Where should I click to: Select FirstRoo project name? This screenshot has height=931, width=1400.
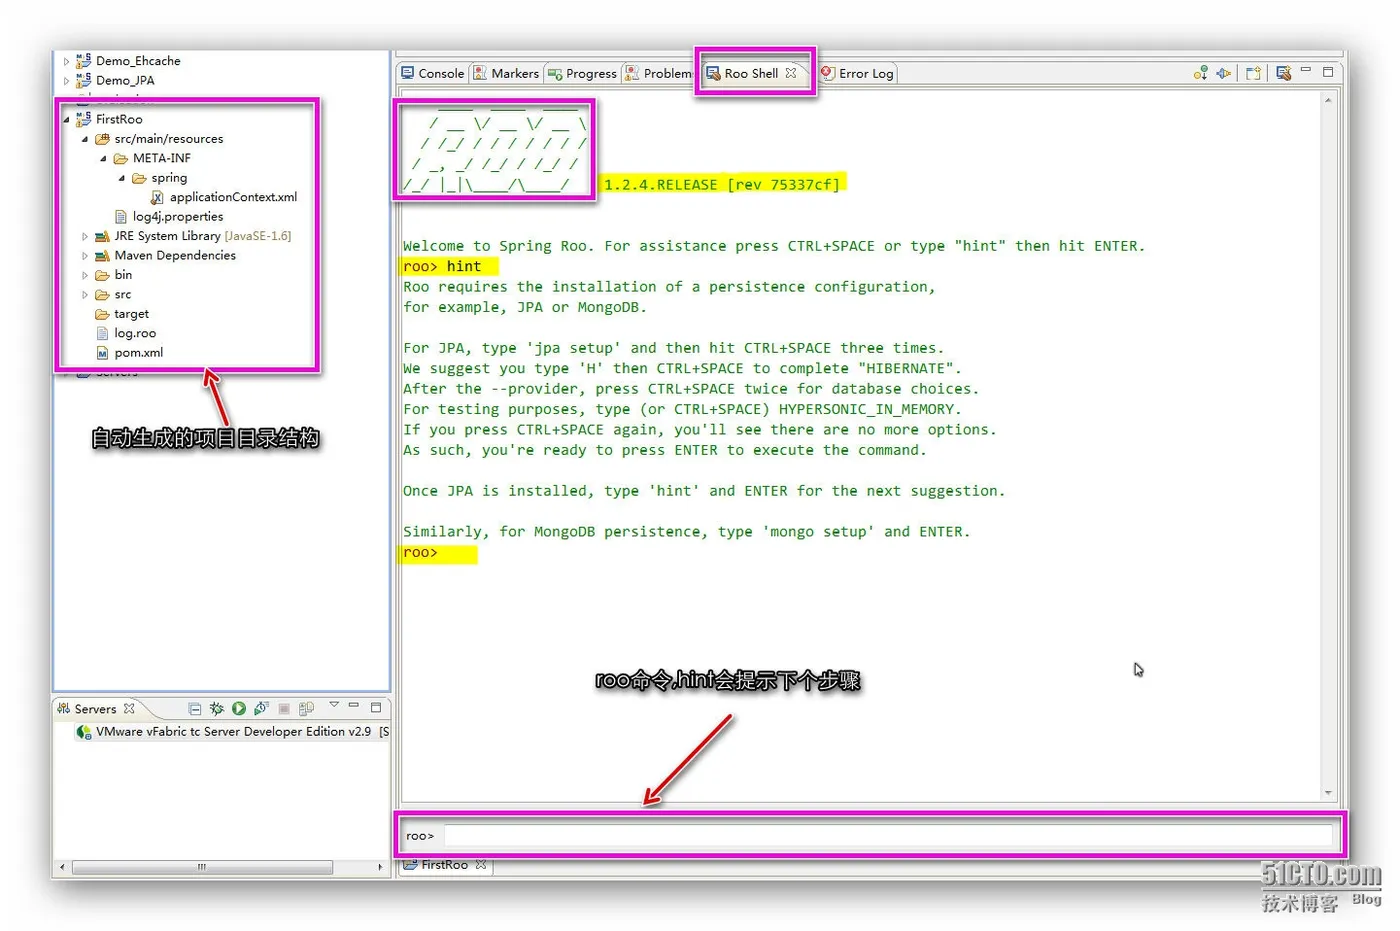(x=119, y=119)
